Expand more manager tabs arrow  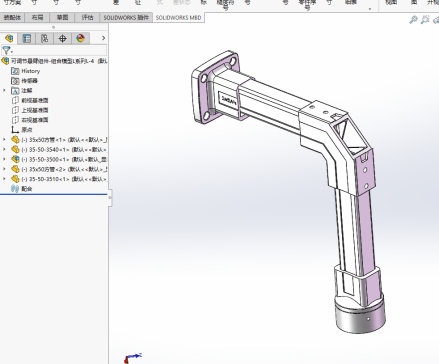(103, 38)
